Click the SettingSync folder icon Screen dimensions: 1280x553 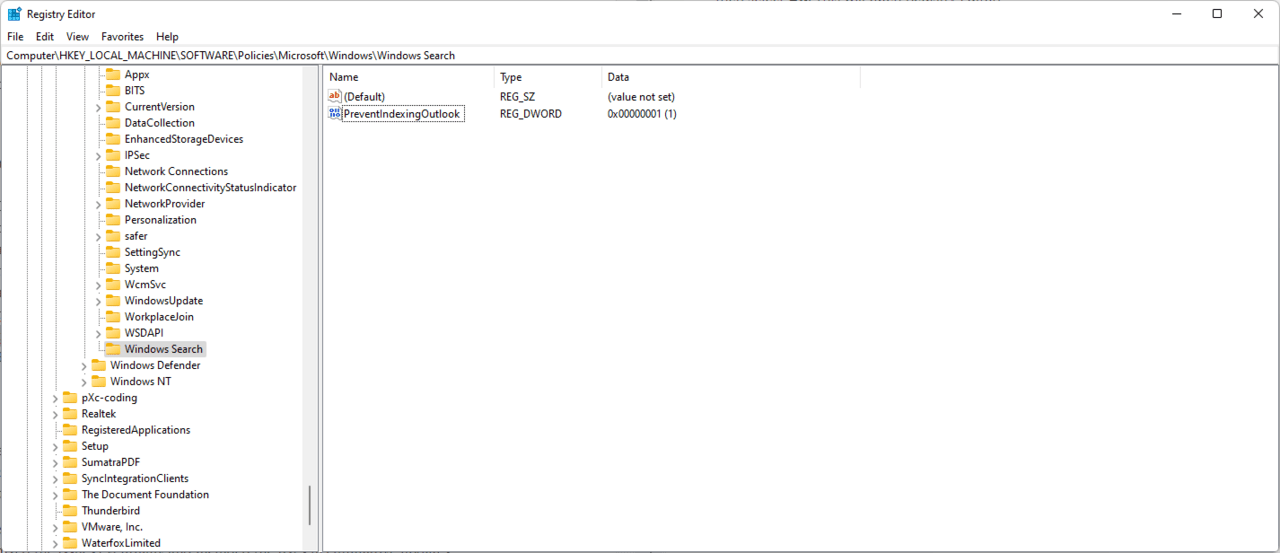click(112, 252)
